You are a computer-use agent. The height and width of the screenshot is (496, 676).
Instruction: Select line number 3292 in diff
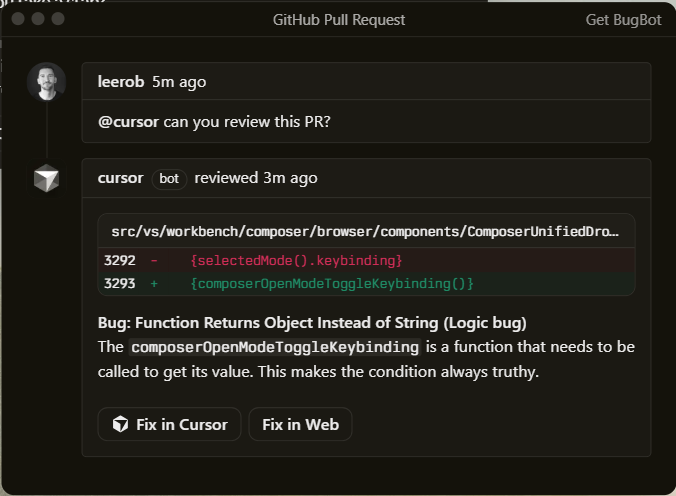[x=119, y=260]
